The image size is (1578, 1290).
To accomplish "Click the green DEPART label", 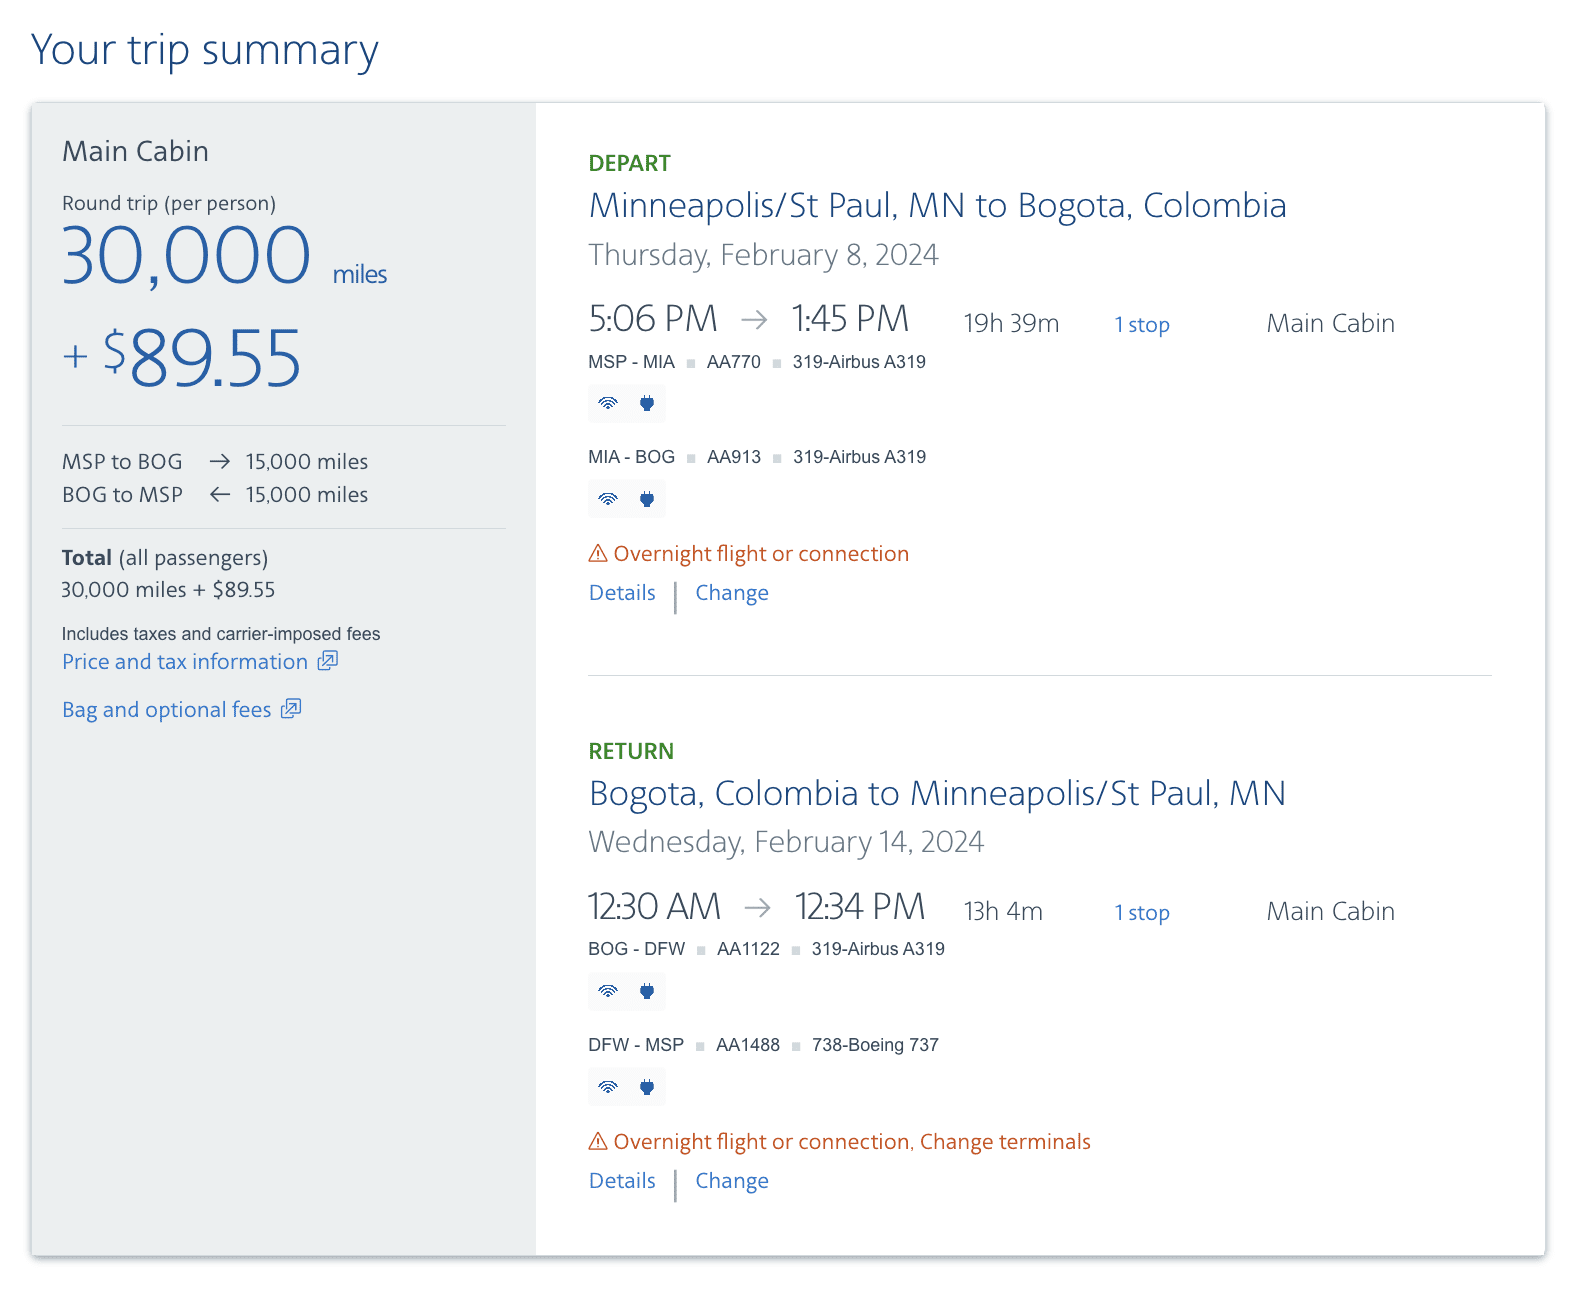I will [629, 164].
